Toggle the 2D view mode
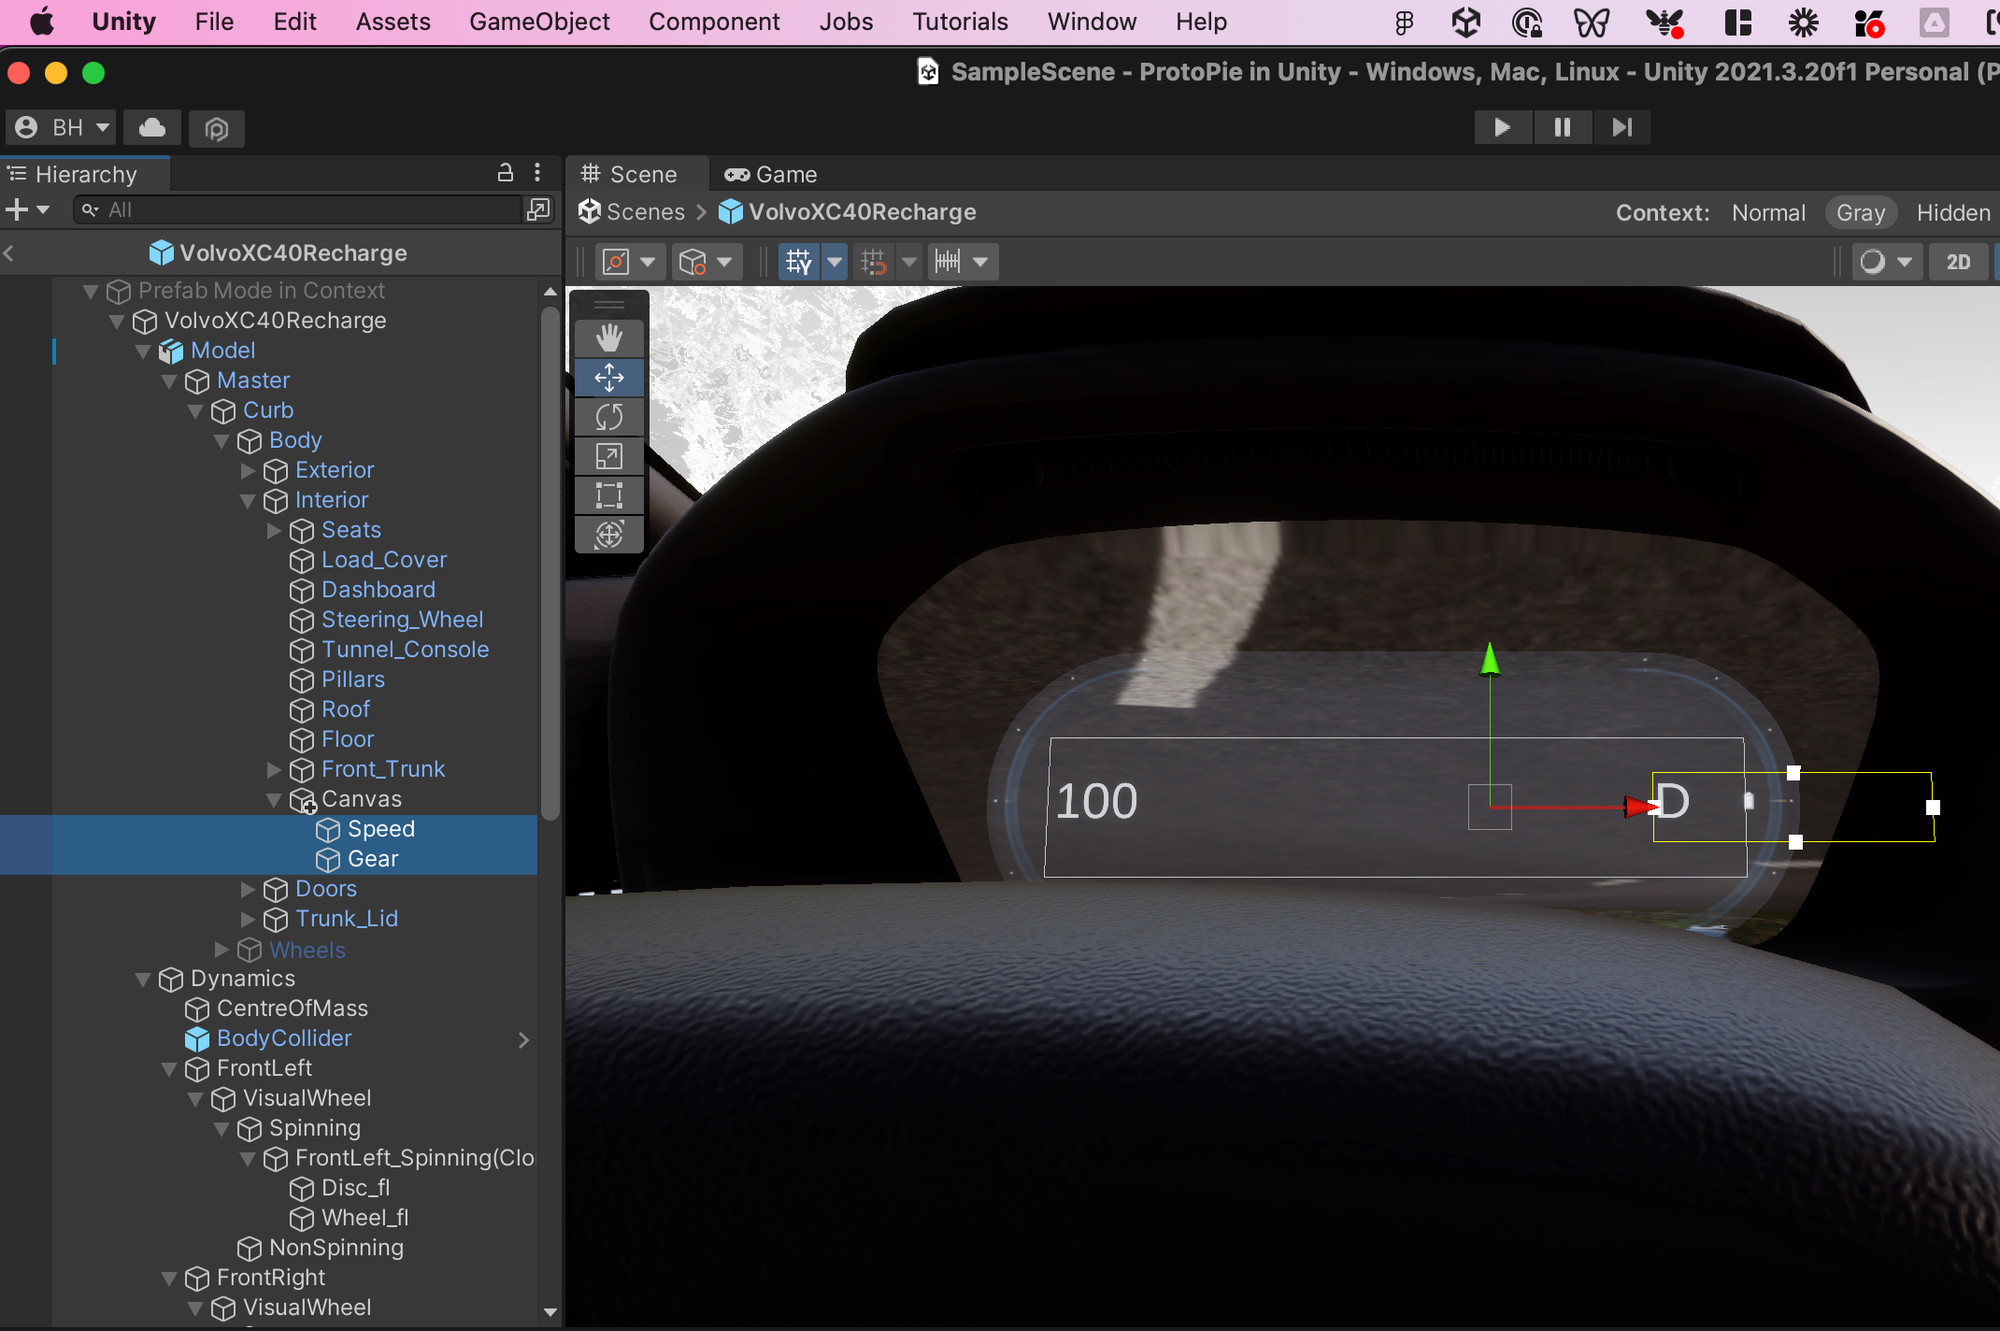Image resolution: width=2000 pixels, height=1331 pixels. (1957, 262)
